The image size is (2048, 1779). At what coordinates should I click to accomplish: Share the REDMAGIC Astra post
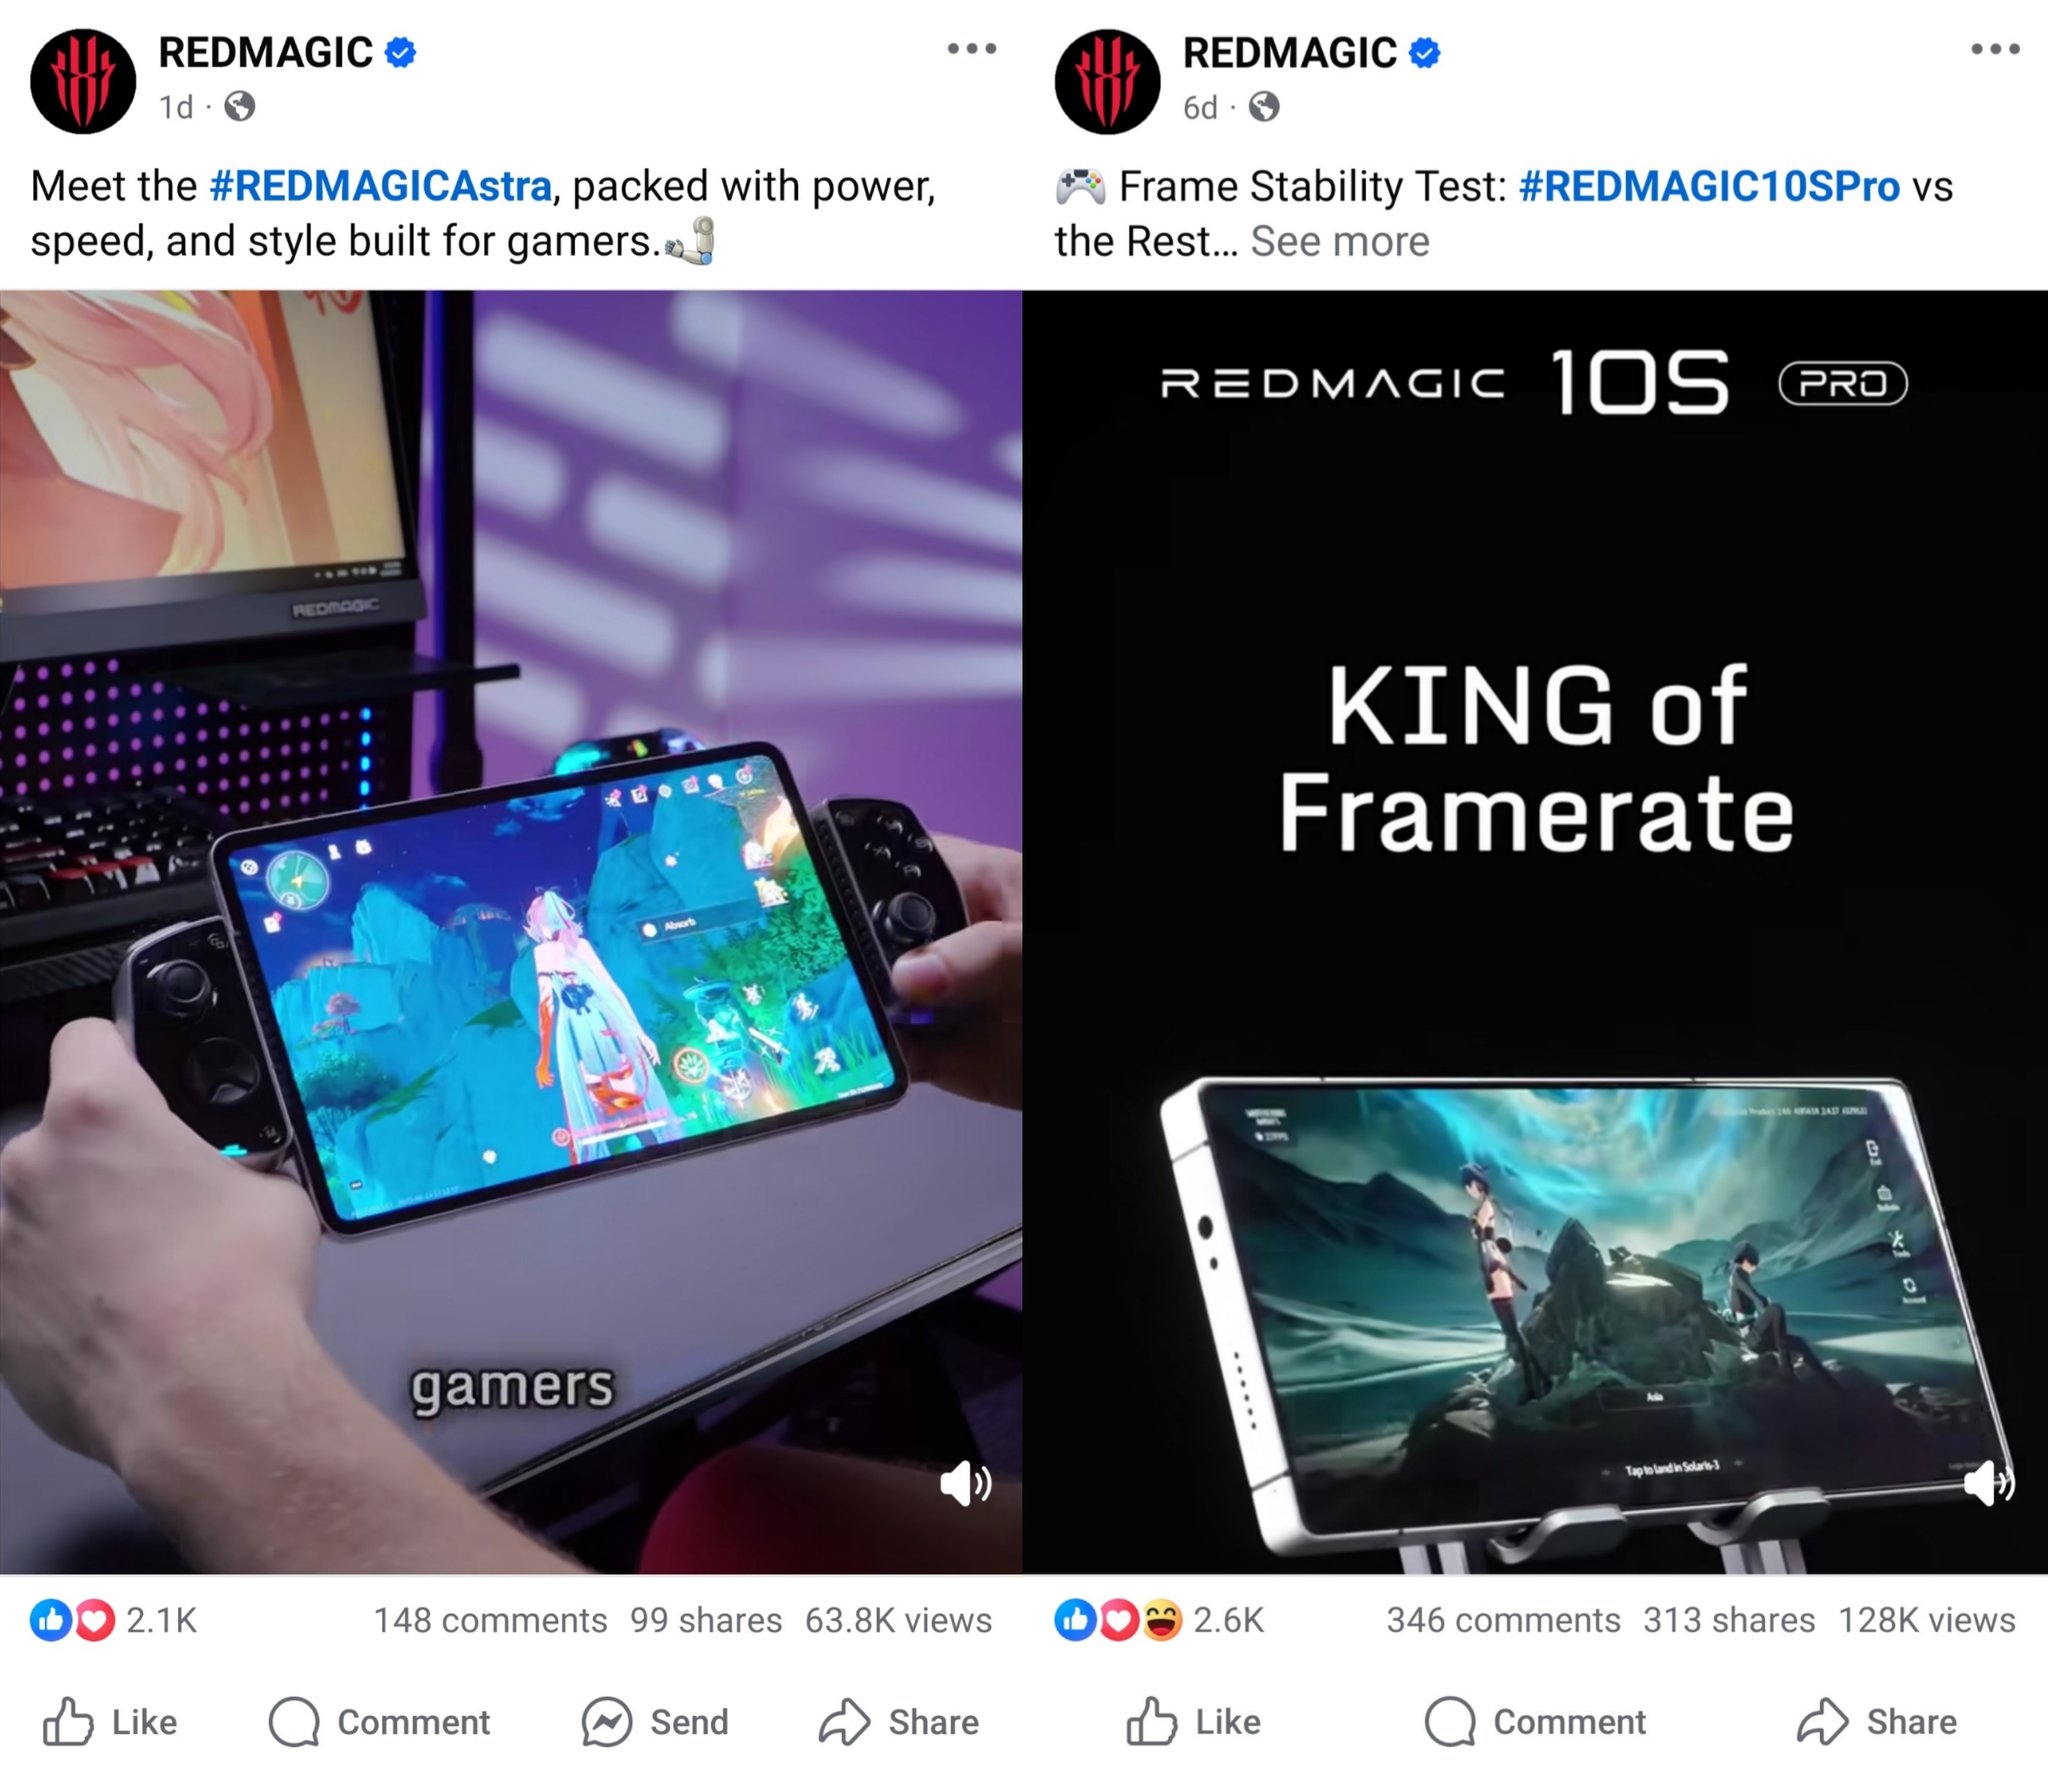(x=899, y=1722)
